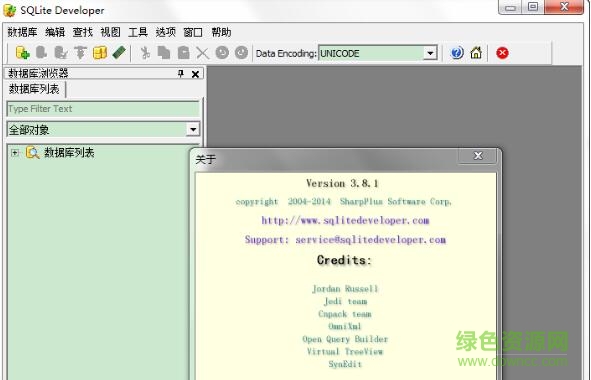This screenshot has width=591, height=380.
Task: Close the 关于 about dialog
Action: coord(478,155)
